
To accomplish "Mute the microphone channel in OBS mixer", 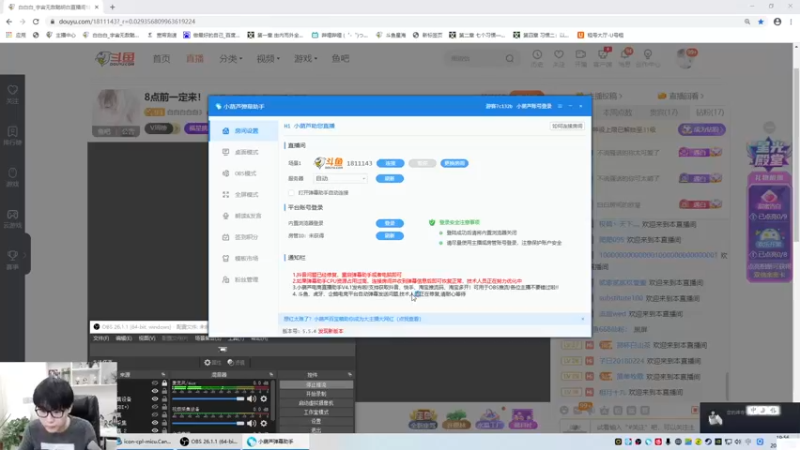I will (x=252, y=398).
